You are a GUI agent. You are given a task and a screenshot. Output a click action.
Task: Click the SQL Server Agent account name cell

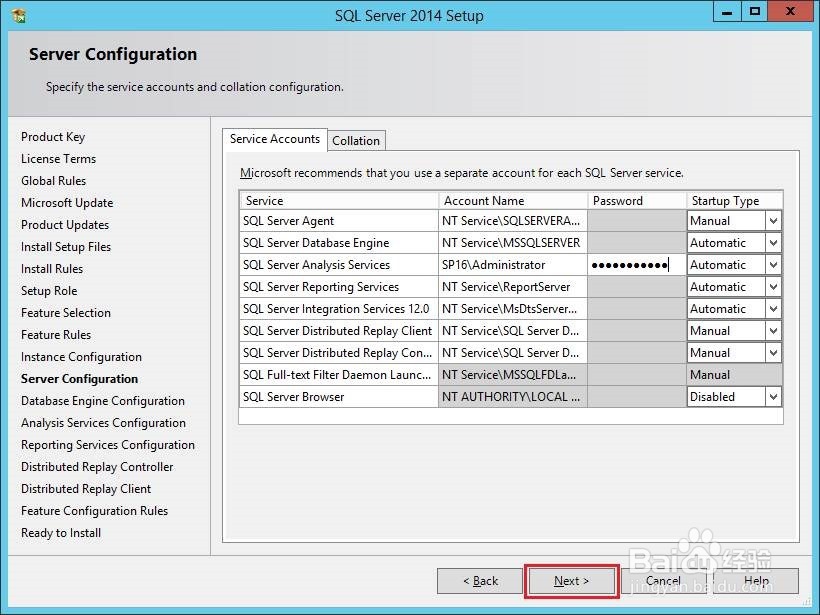pyautogui.click(x=513, y=221)
